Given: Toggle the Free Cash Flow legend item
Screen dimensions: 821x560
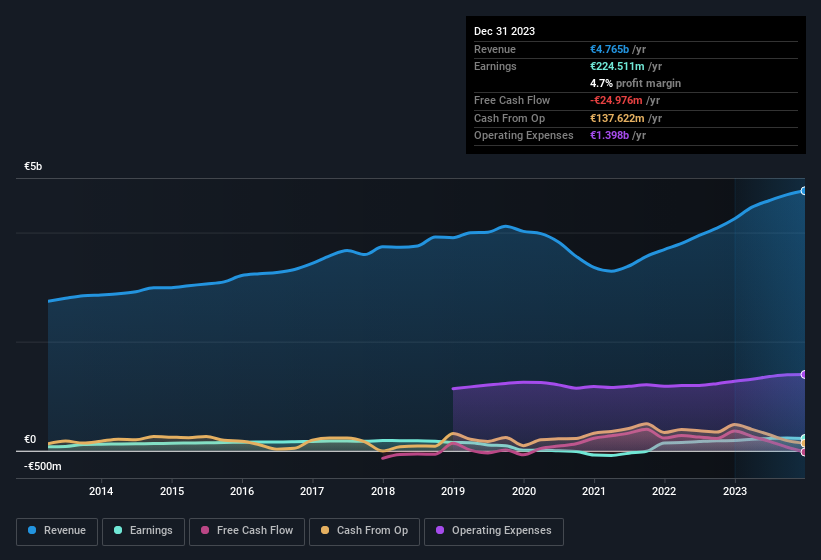Looking at the screenshot, I should pos(247,531).
